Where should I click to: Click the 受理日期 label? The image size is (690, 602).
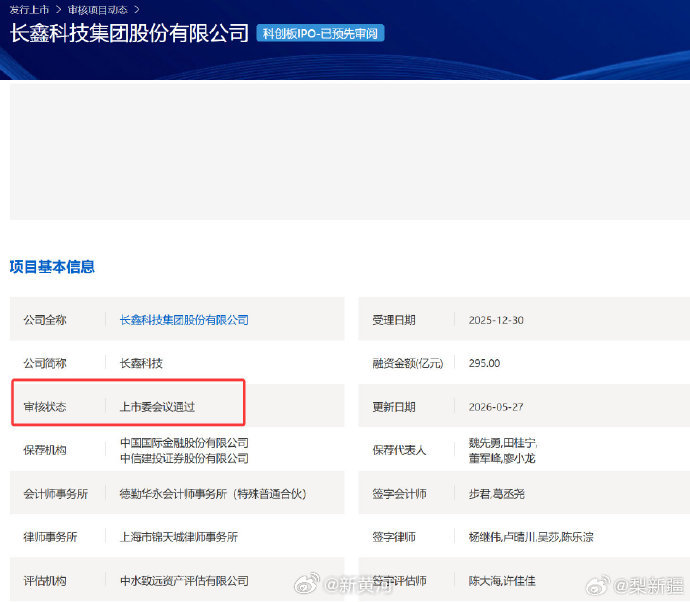394,320
